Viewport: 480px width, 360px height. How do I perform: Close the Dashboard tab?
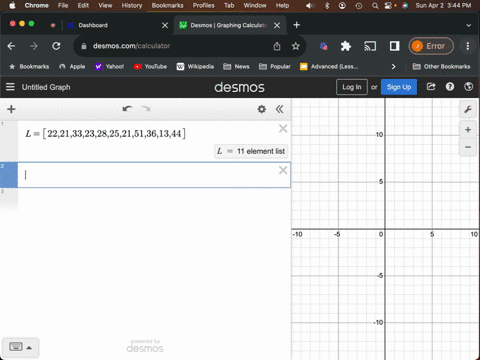click(x=165, y=25)
